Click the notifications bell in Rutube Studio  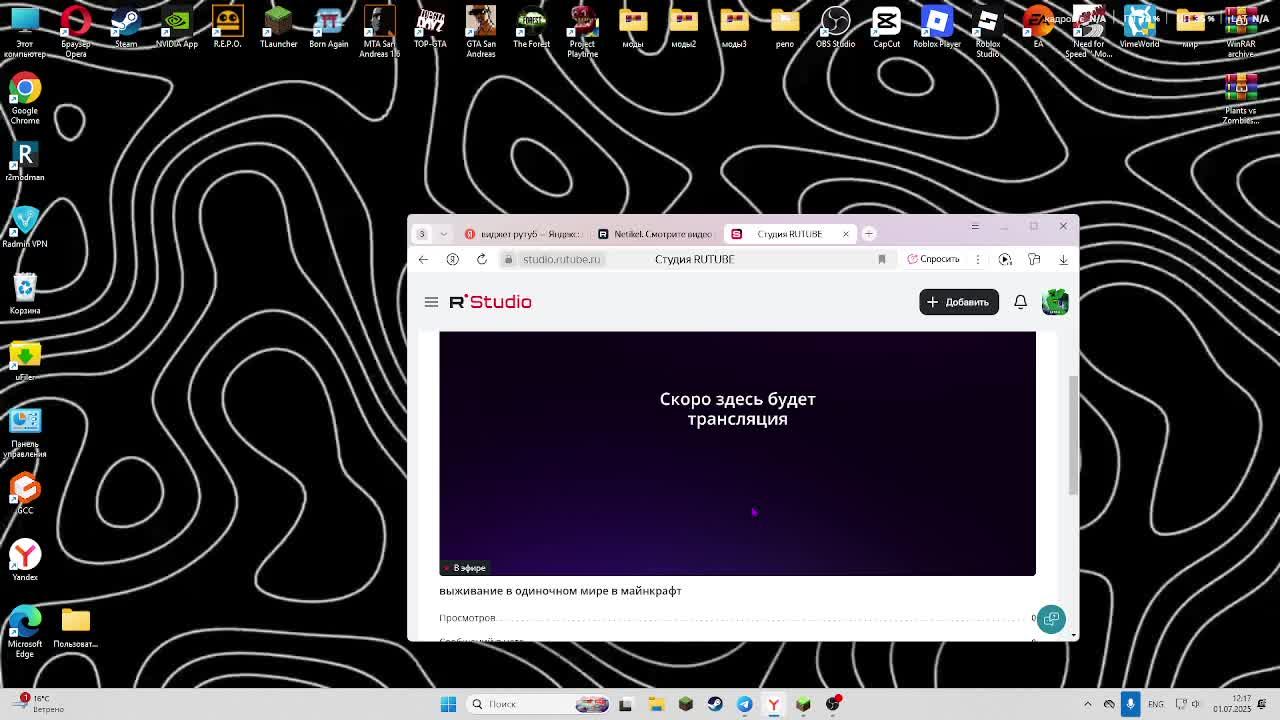[1020, 302]
